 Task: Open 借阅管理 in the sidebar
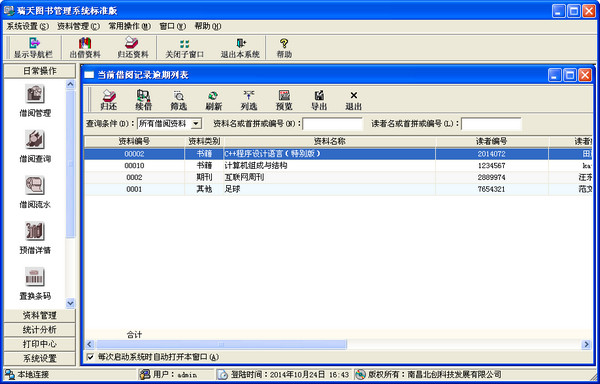tap(35, 101)
